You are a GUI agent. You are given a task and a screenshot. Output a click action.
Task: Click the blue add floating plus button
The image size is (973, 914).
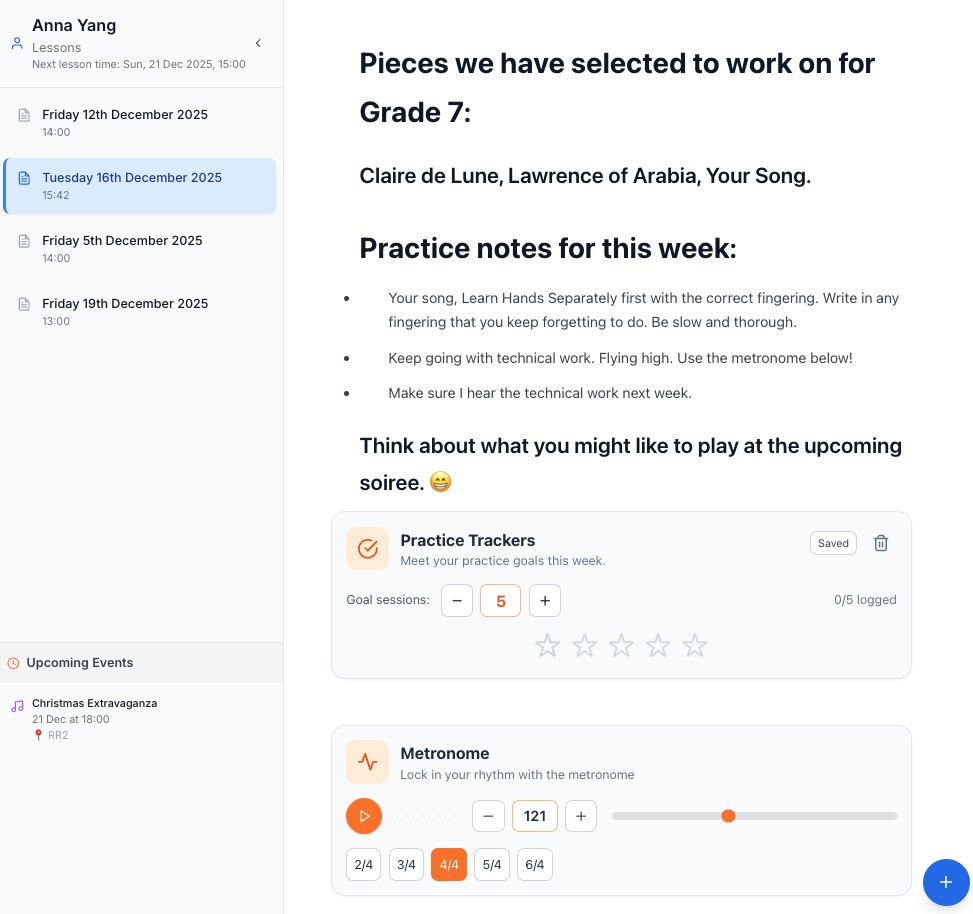946,882
